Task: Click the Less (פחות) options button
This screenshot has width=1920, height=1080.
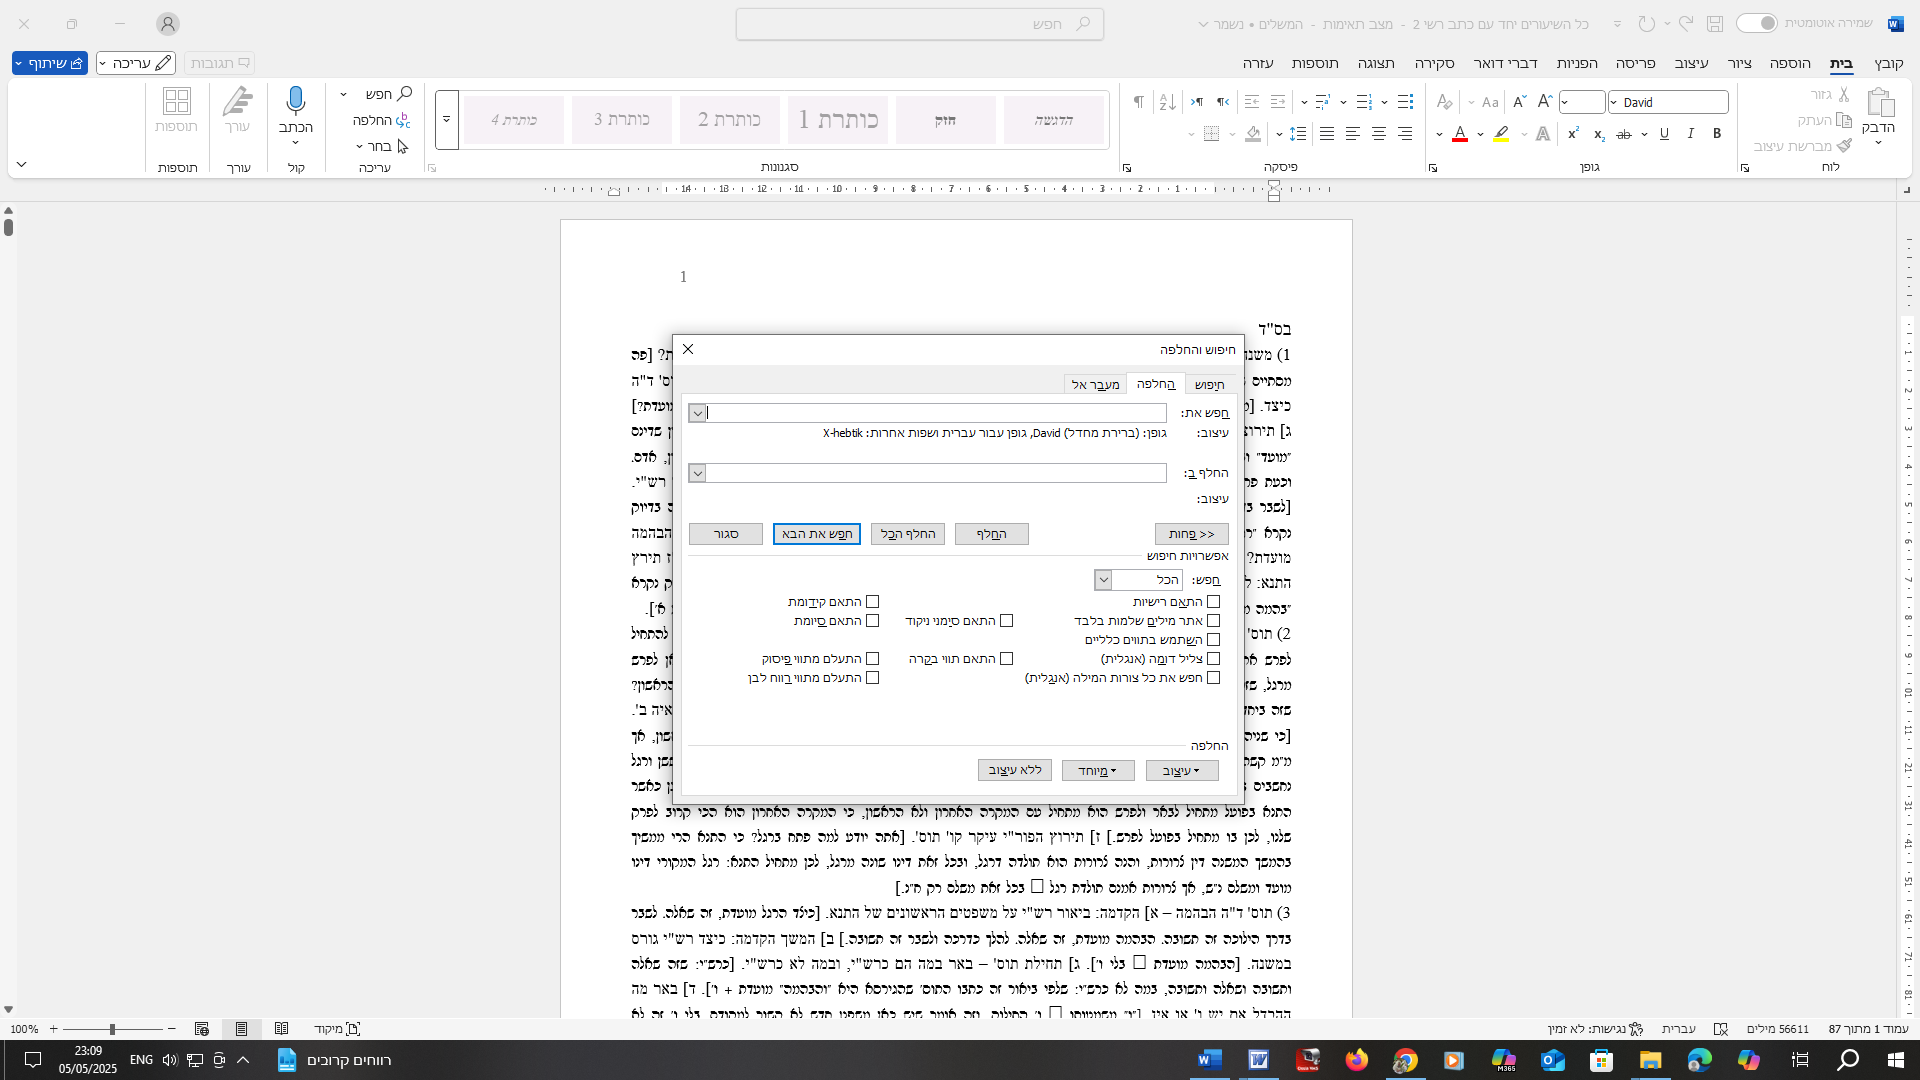Action: (1192, 534)
